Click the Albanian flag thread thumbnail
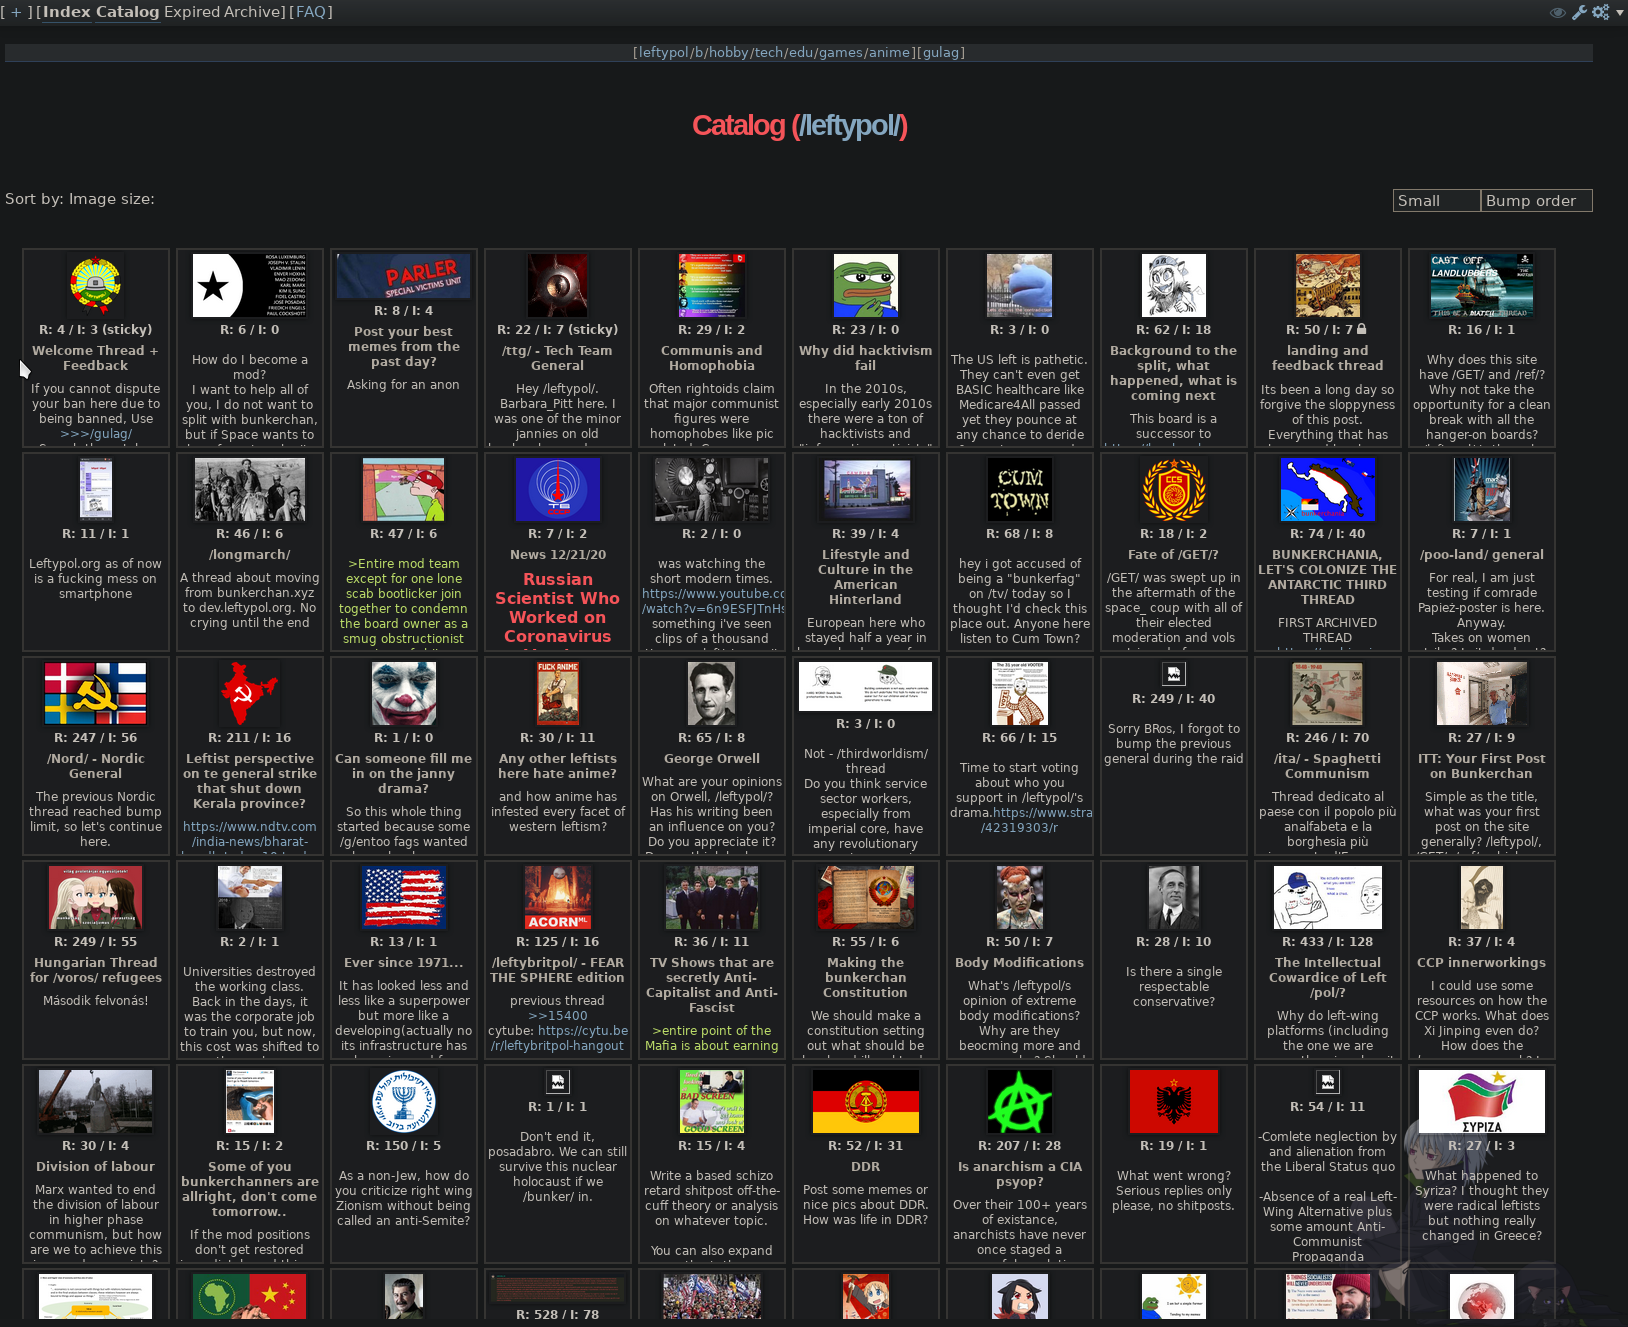The width and height of the screenshot is (1628, 1327). click(1173, 1101)
